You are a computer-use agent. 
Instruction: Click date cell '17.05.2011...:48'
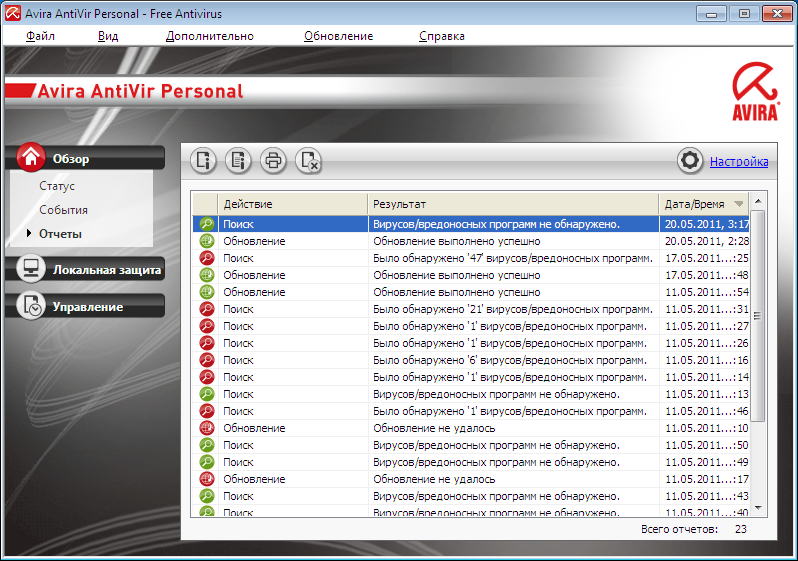(x=706, y=275)
